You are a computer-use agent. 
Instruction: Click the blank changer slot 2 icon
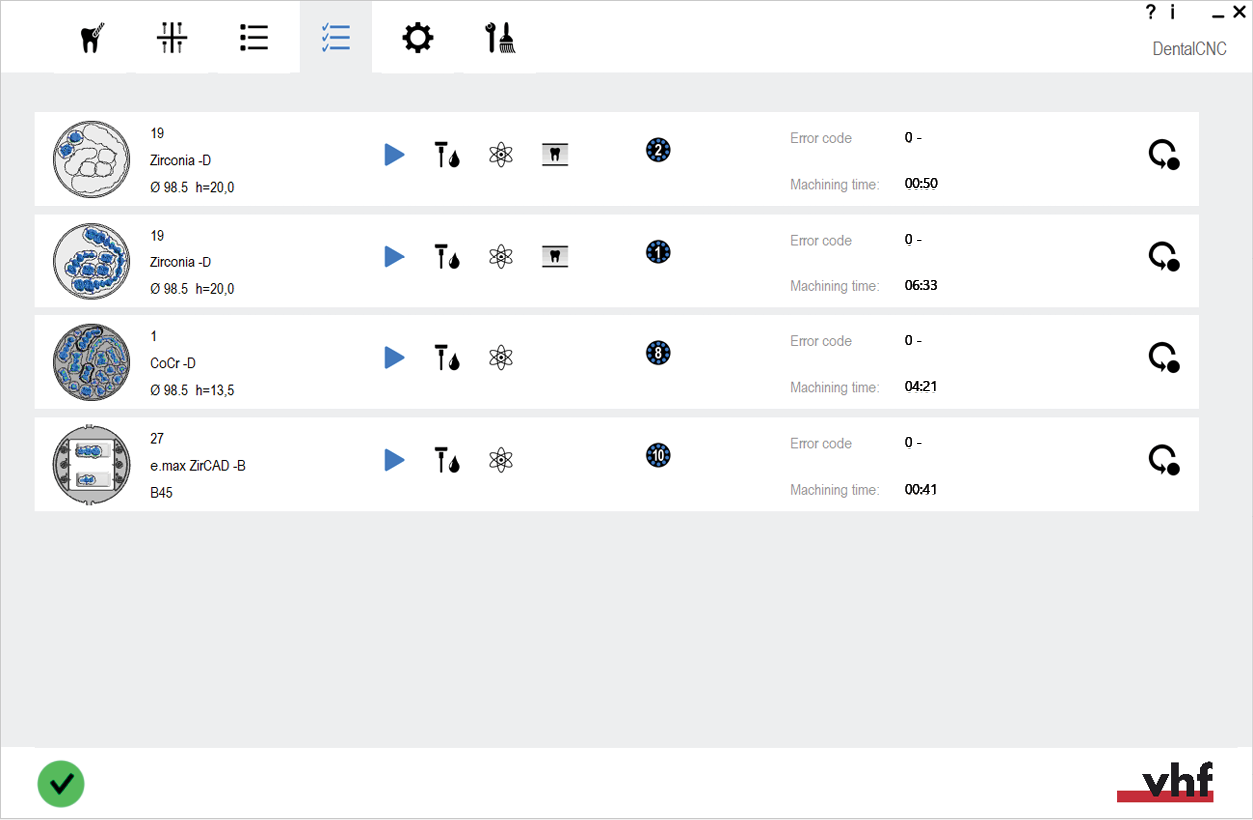(x=658, y=150)
